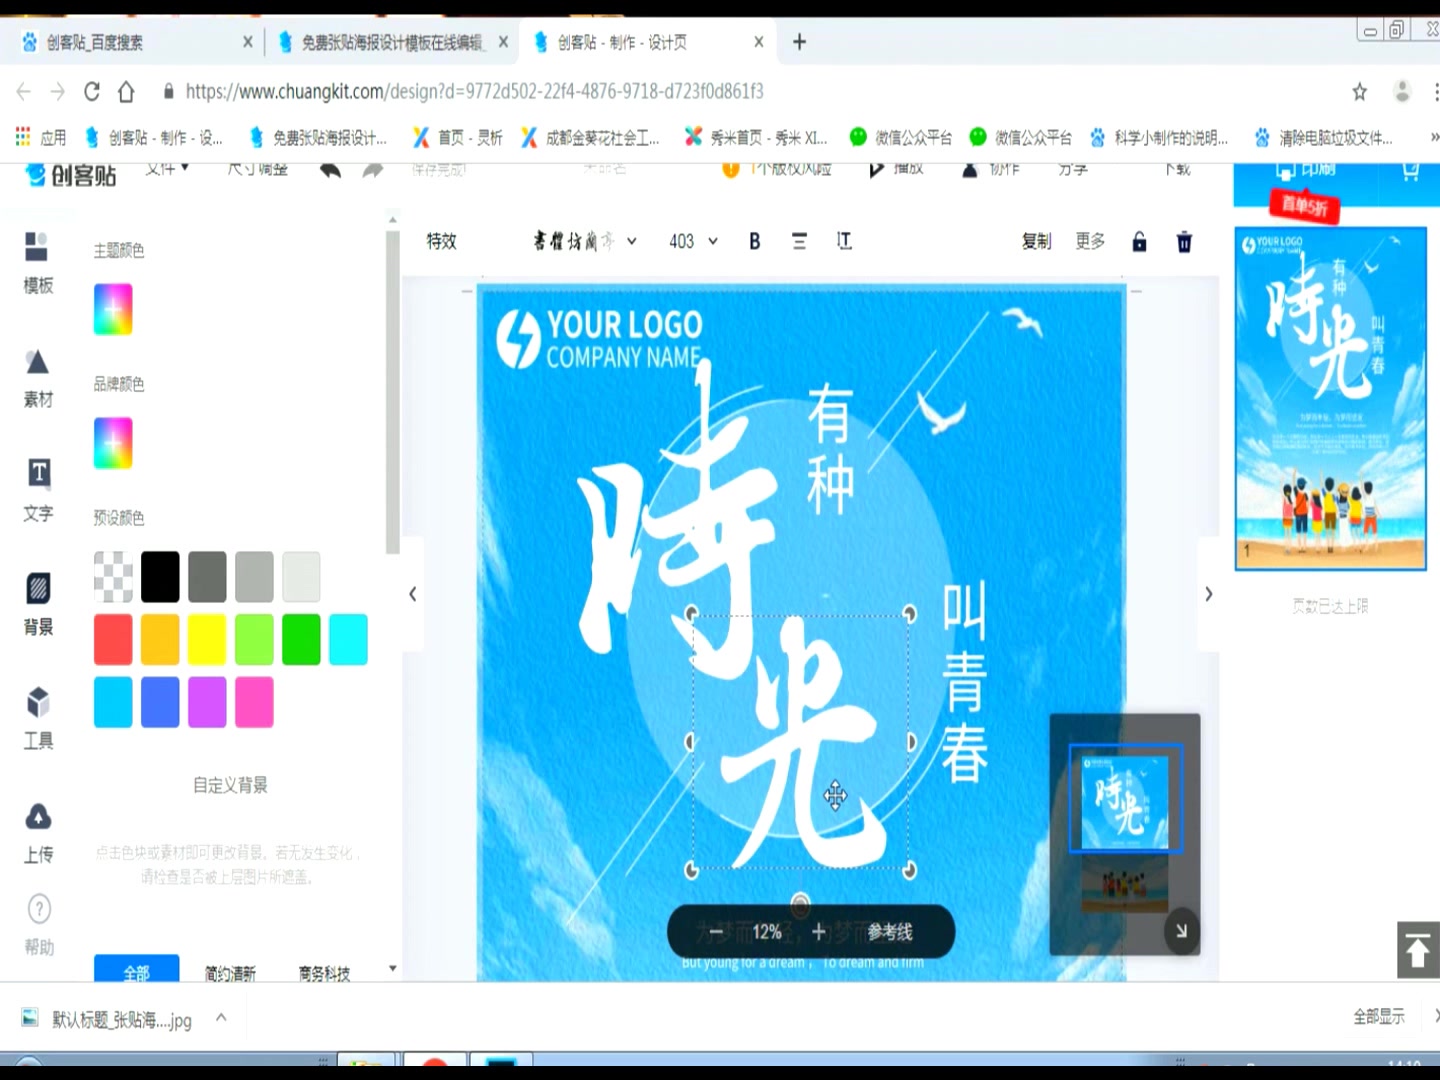Toggle the 参考线 guide lines

point(890,932)
